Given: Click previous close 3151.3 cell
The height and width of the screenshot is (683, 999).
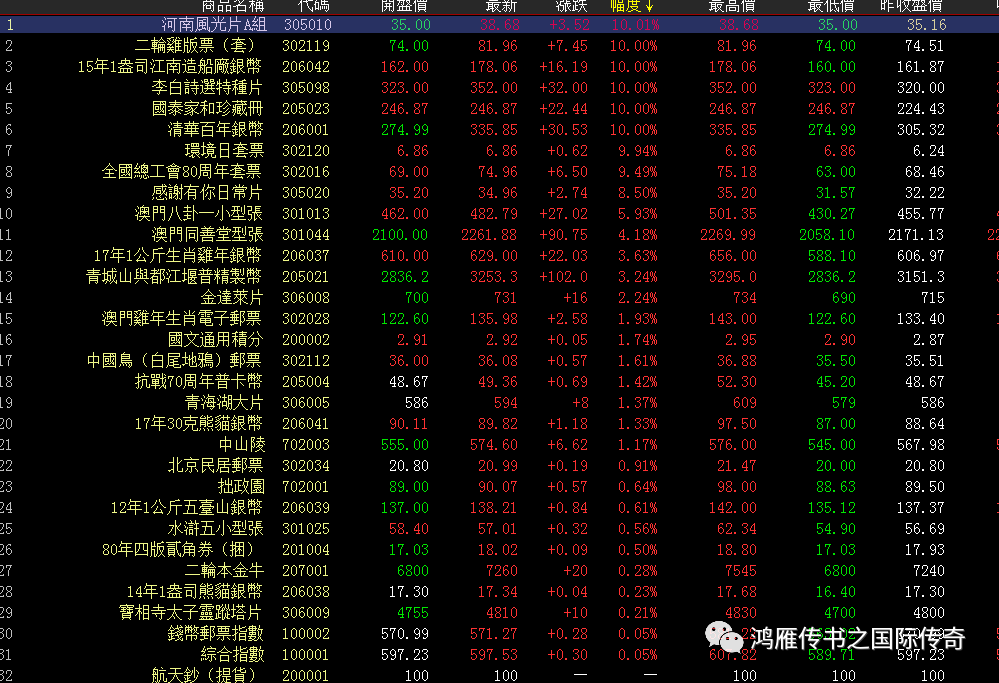Looking at the screenshot, I should coord(921,277).
